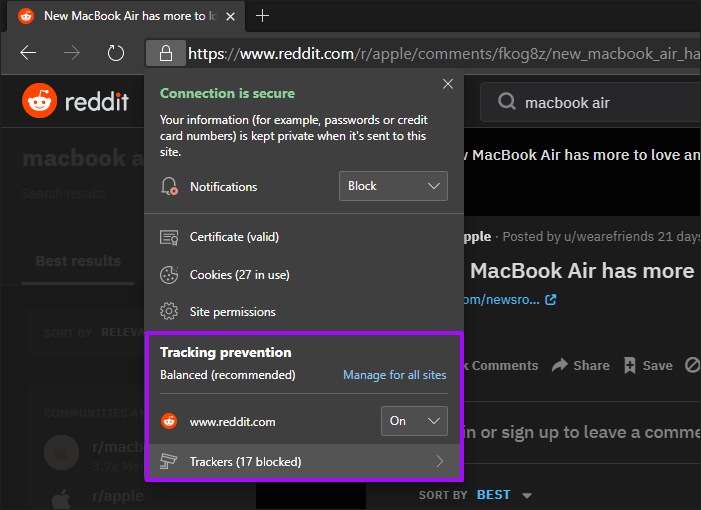Select the New MacBook Air browser tab
This screenshot has width=701, height=510.
[127, 16]
